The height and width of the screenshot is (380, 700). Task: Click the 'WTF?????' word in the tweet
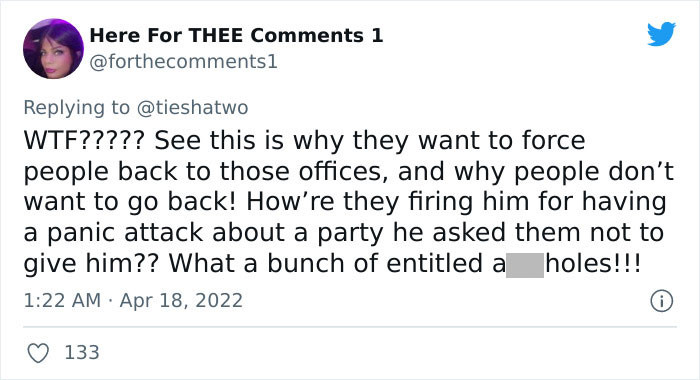pyautogui.click(x=84, y=141)
